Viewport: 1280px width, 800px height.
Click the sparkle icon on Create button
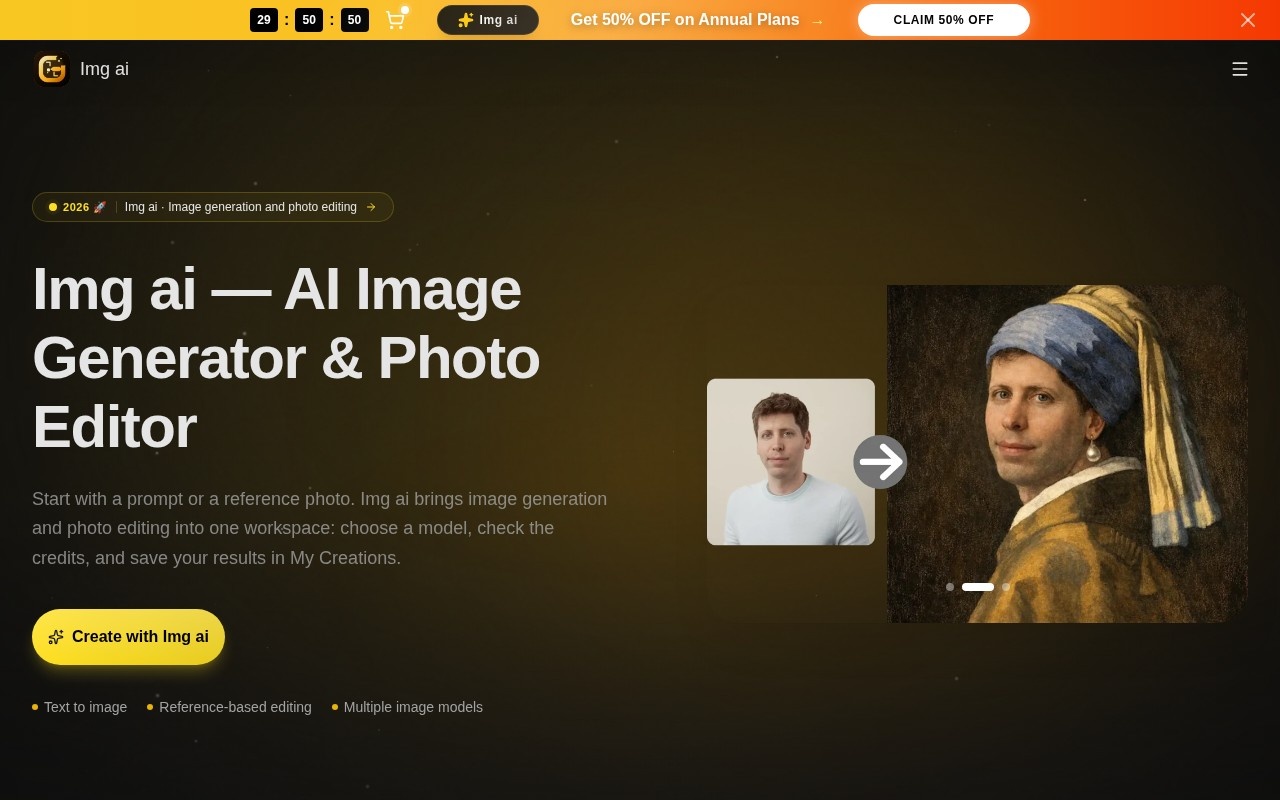(x=56, y=637)
